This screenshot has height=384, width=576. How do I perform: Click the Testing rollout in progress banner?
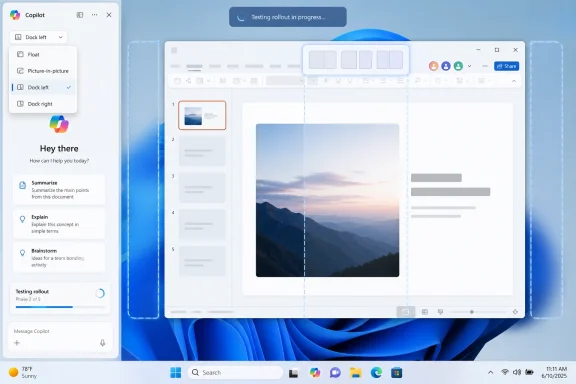288,17
